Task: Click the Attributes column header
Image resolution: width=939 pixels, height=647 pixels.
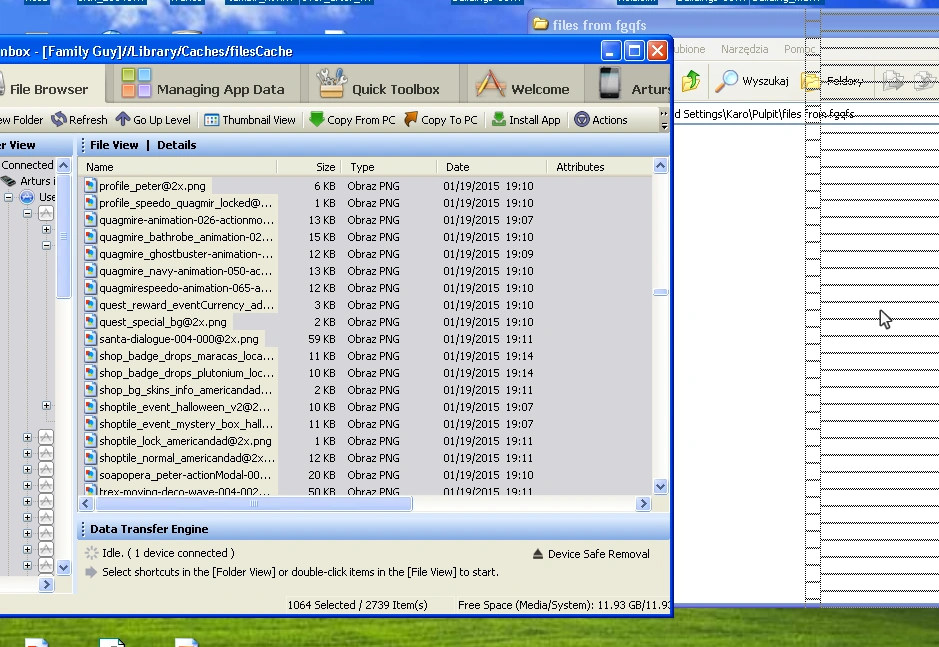Action: (x=599, y=167)
